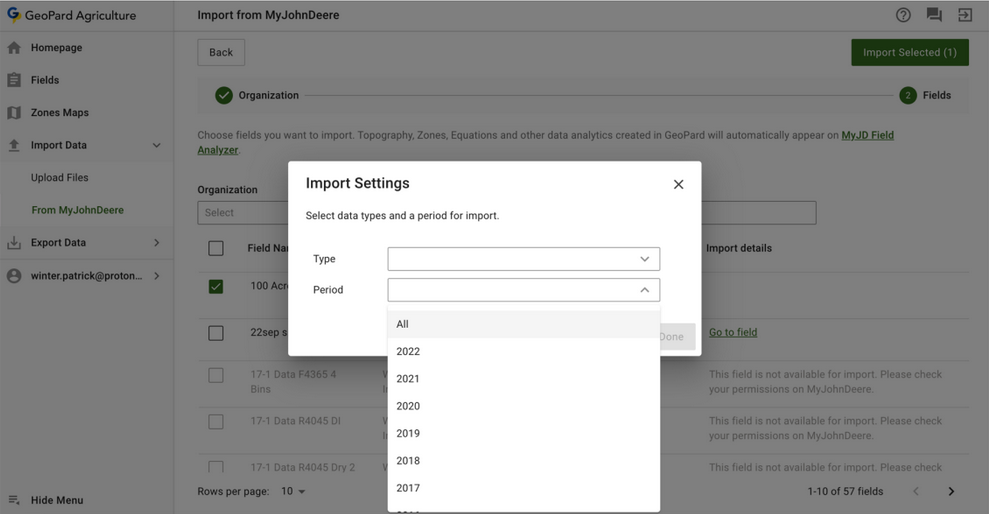989x514 pixels.
Task: Check the 22sep field row checkbox
Action: point(216,333)
